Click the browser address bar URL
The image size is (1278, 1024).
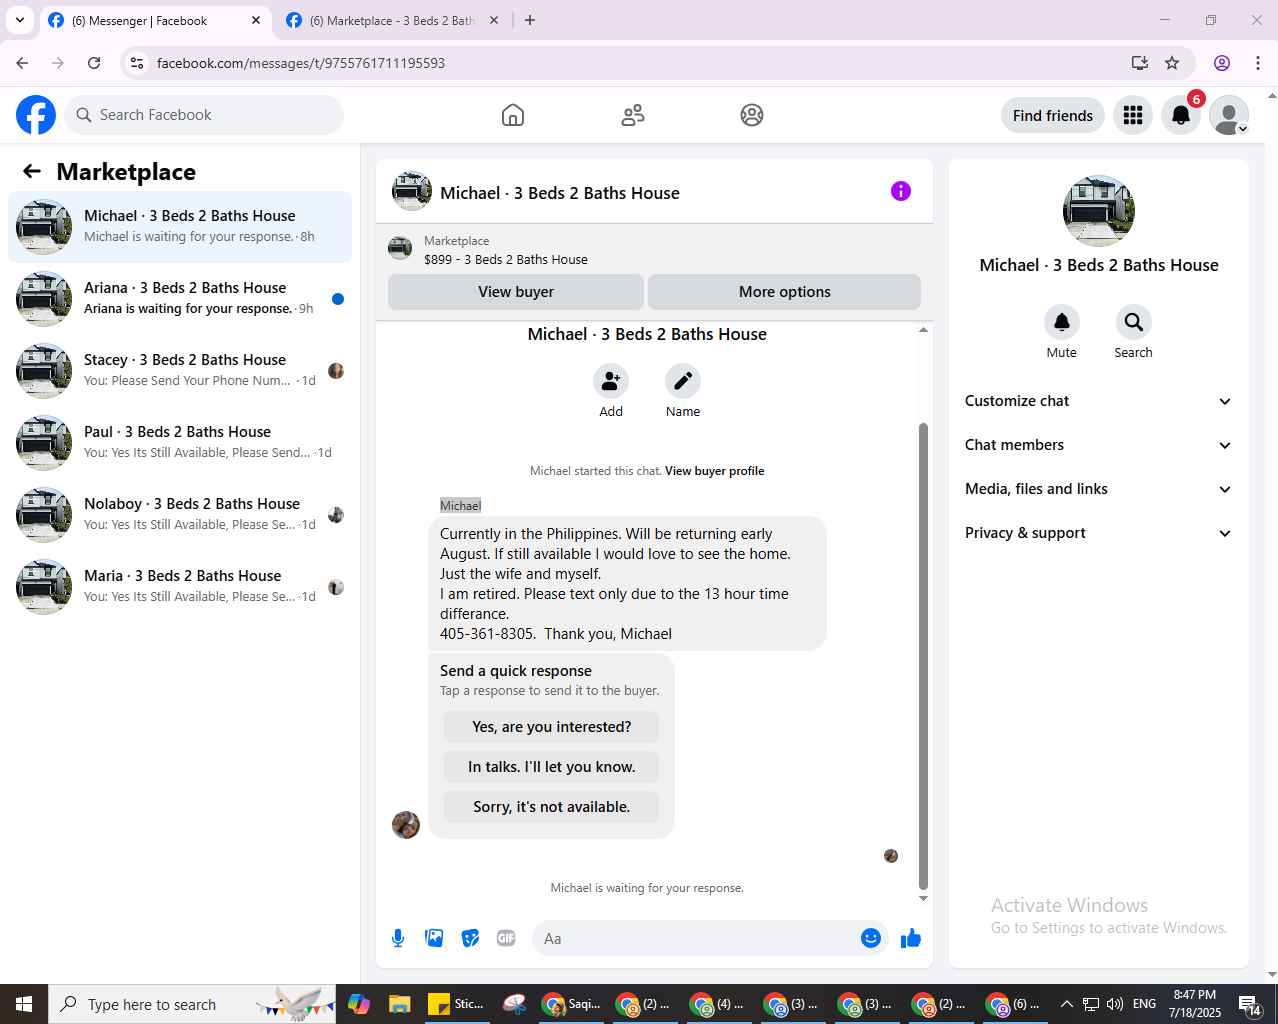301,63
